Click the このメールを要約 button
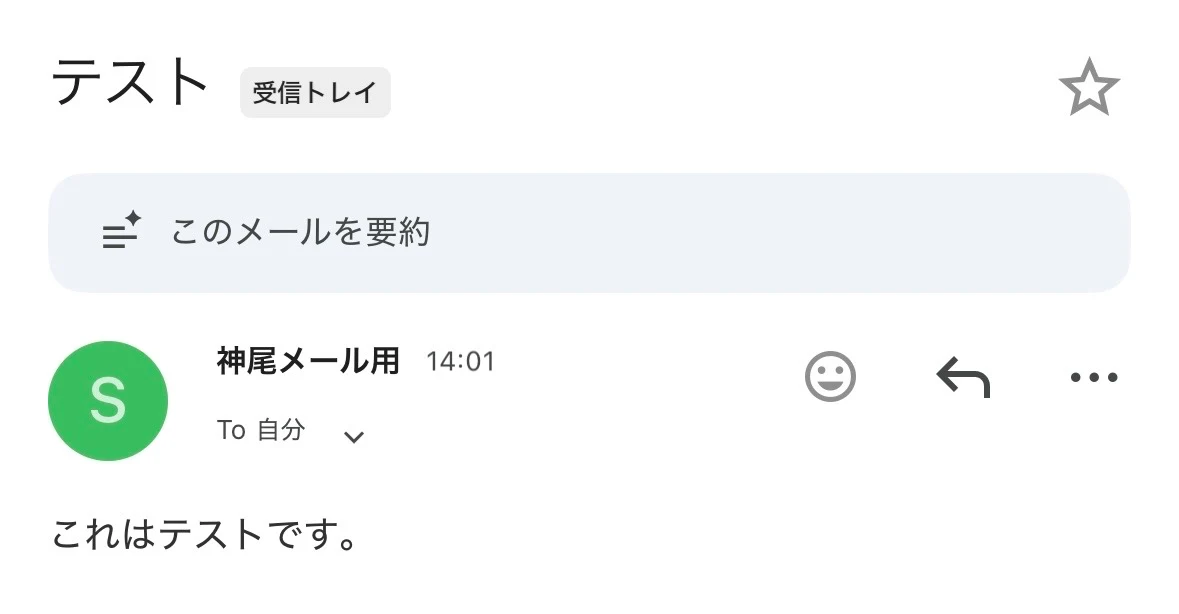1179x614 pixels. (x=300, y=232)
